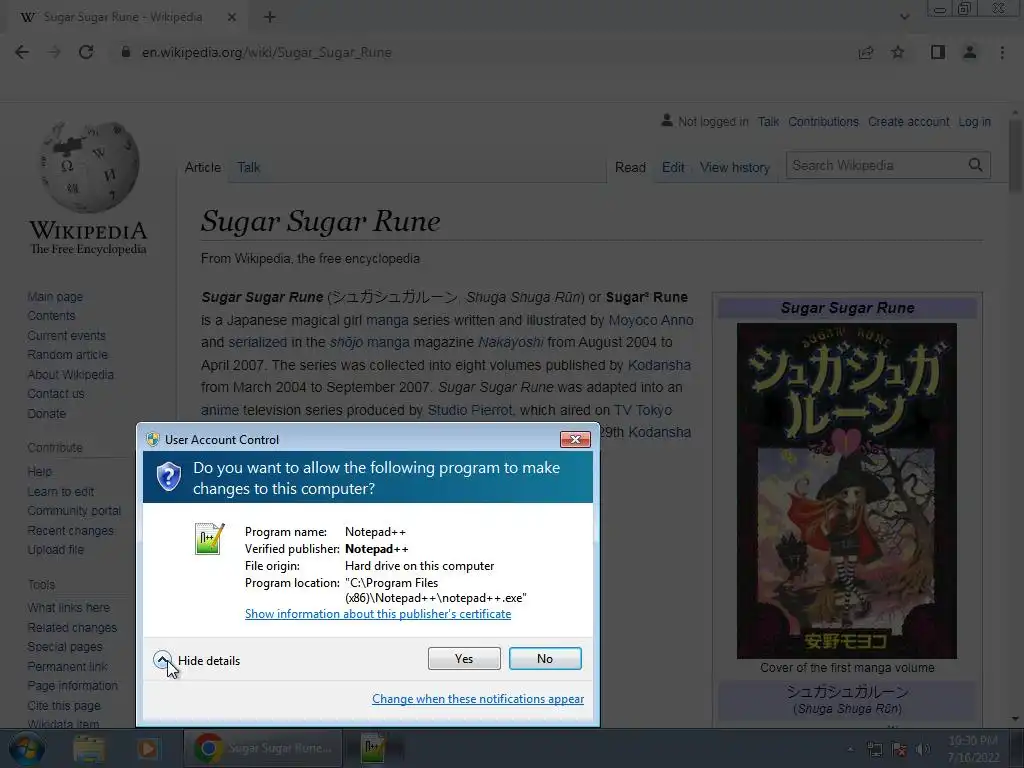
Task: Click the UAC shield question mark icon
Action: [168, 477]
